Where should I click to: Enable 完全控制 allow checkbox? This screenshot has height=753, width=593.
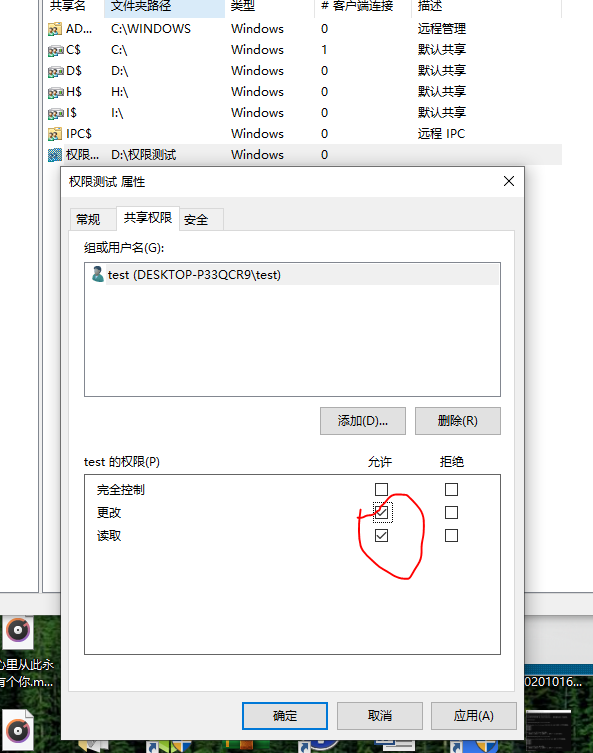click(x=381, y=489)
